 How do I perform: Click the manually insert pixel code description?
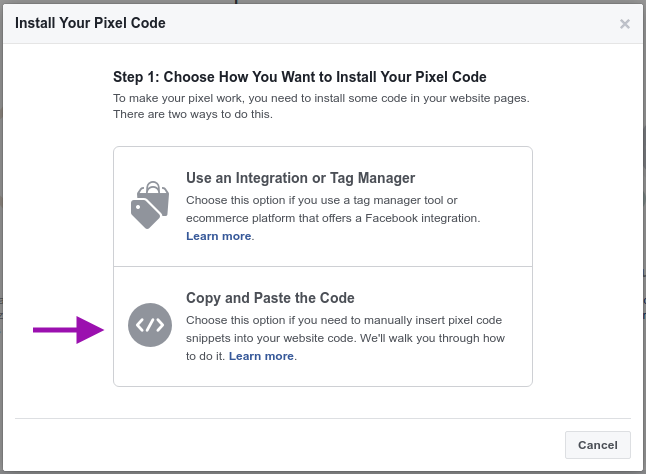point(344,320)
